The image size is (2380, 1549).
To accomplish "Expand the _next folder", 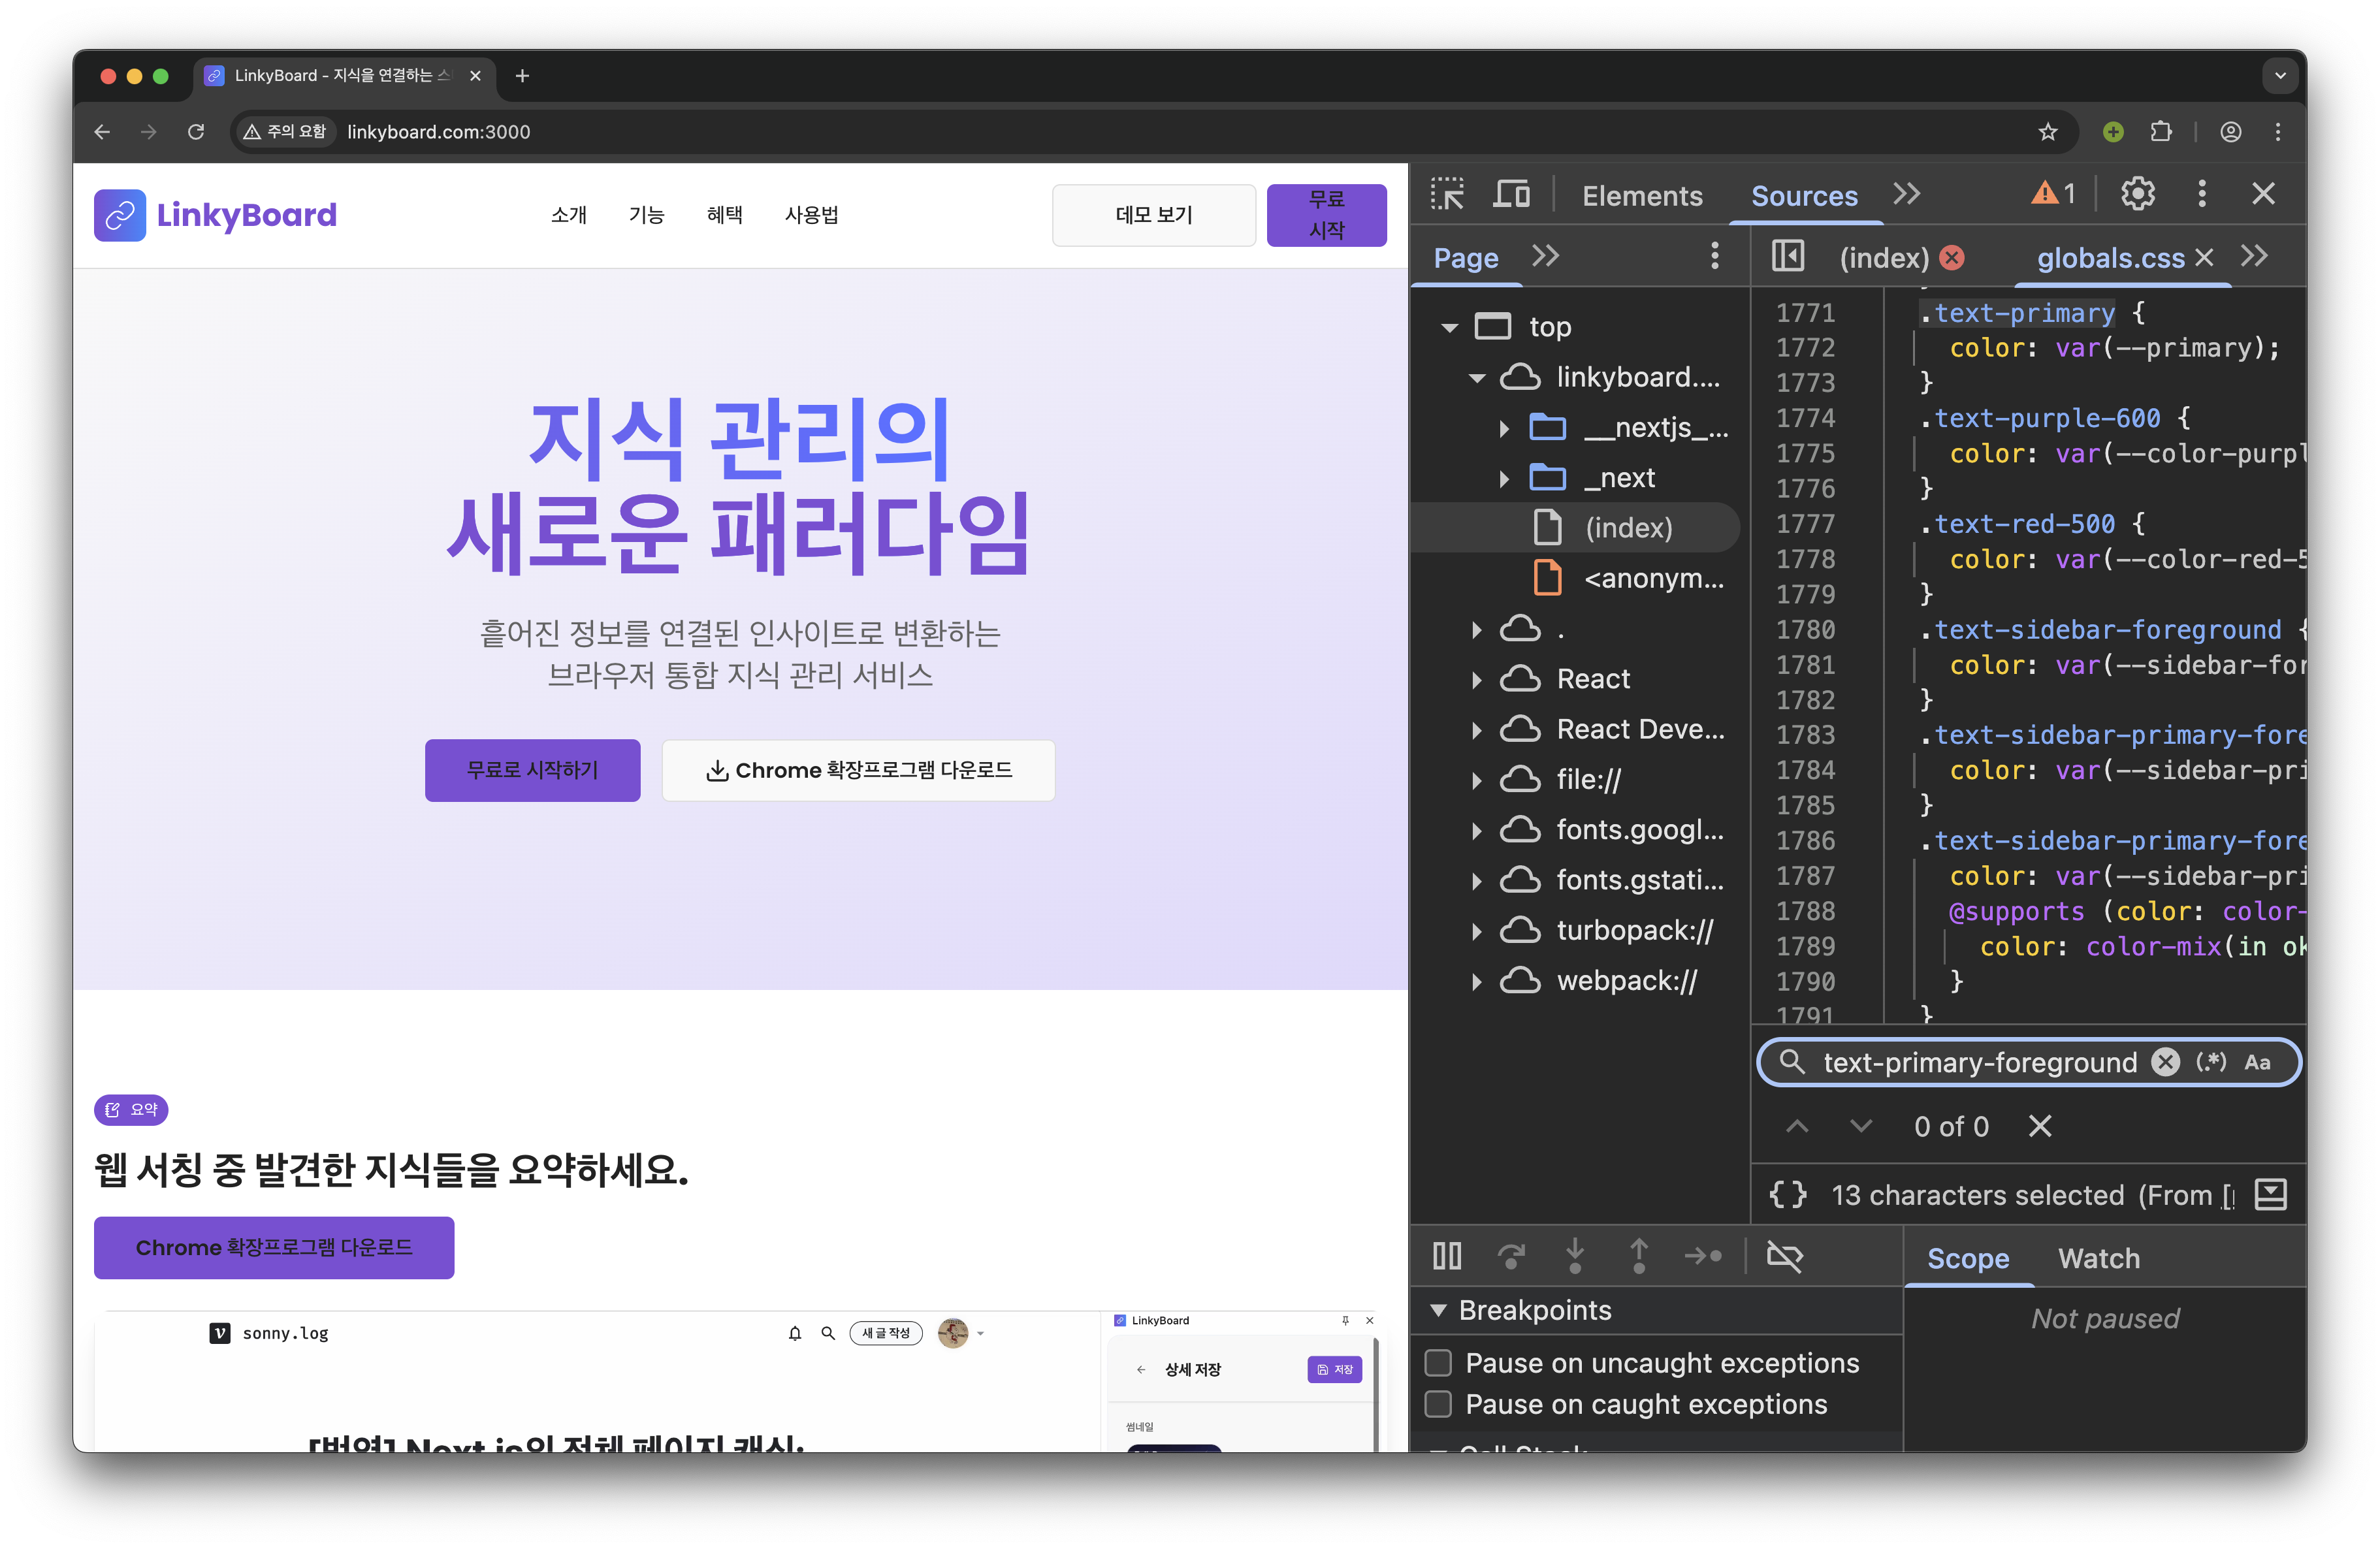I will point(1504,478).
